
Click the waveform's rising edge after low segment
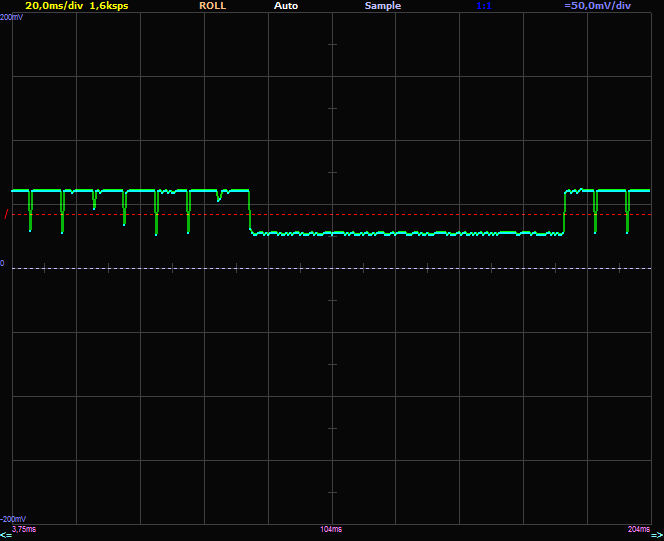(565, 212)
